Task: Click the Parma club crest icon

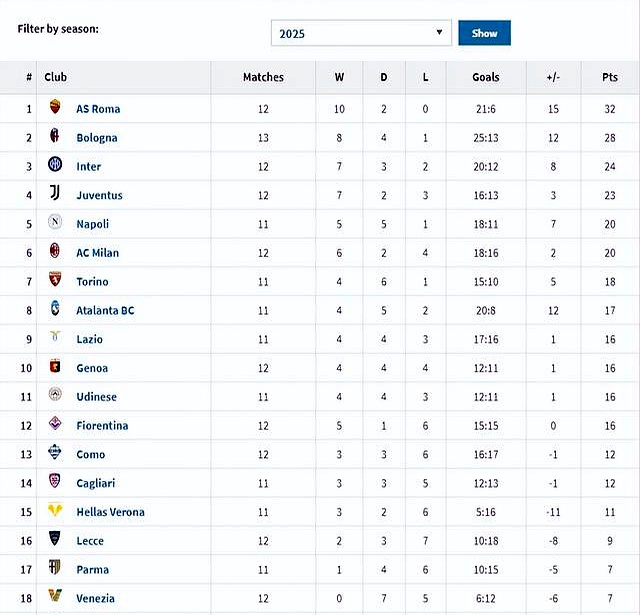Action: click(55, 569)
